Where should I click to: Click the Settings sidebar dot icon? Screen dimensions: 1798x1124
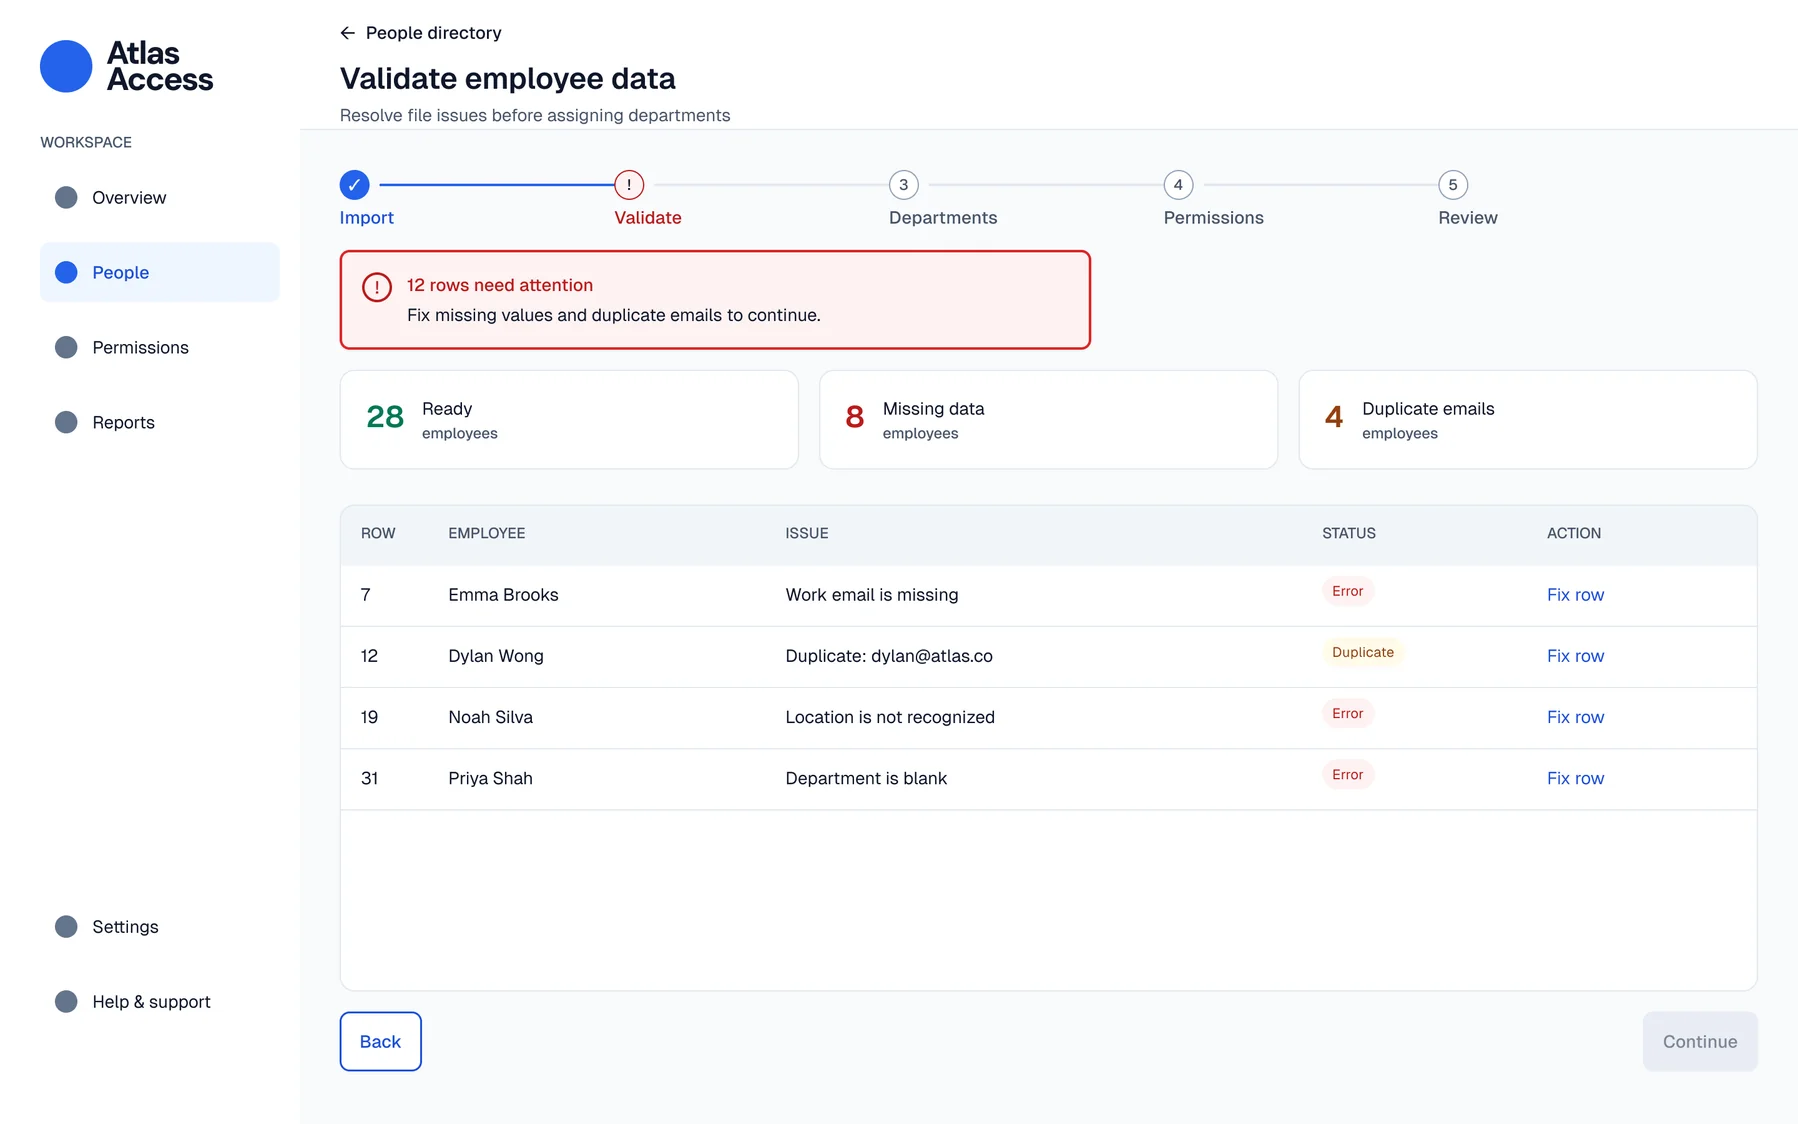click(x=66, y=927)
